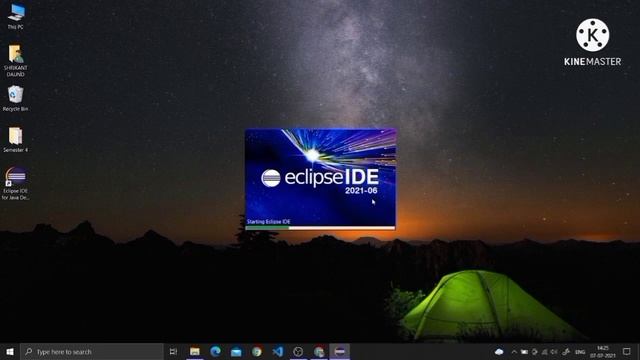640x360 pixels.
Task: Open Visual Studio Code from the taskbar
Action: pyautogui.click(x=278, y=351)
